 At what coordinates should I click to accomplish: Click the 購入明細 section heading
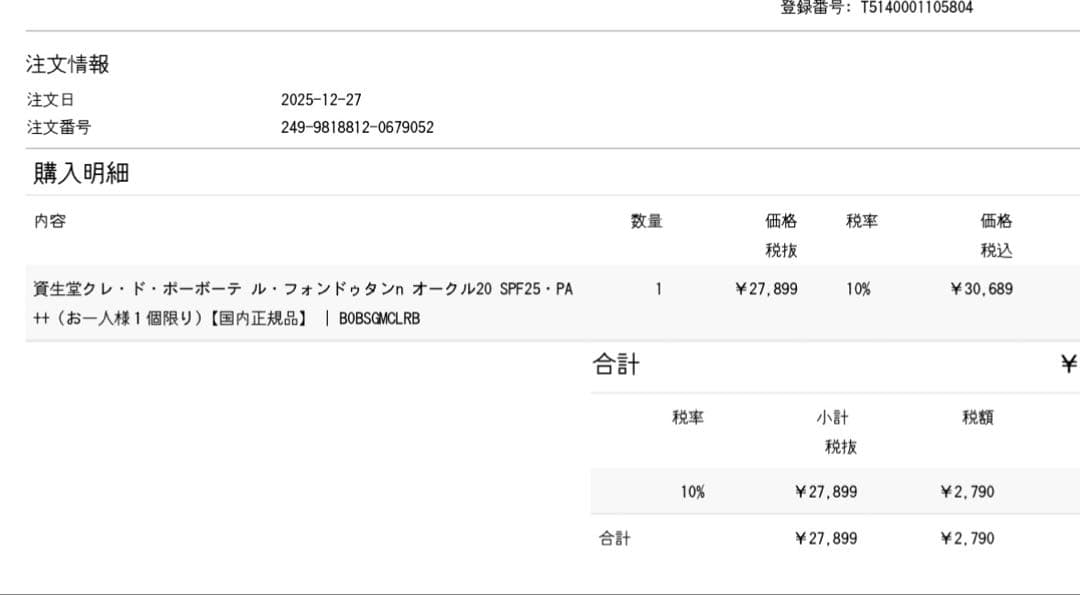point(81,173)
